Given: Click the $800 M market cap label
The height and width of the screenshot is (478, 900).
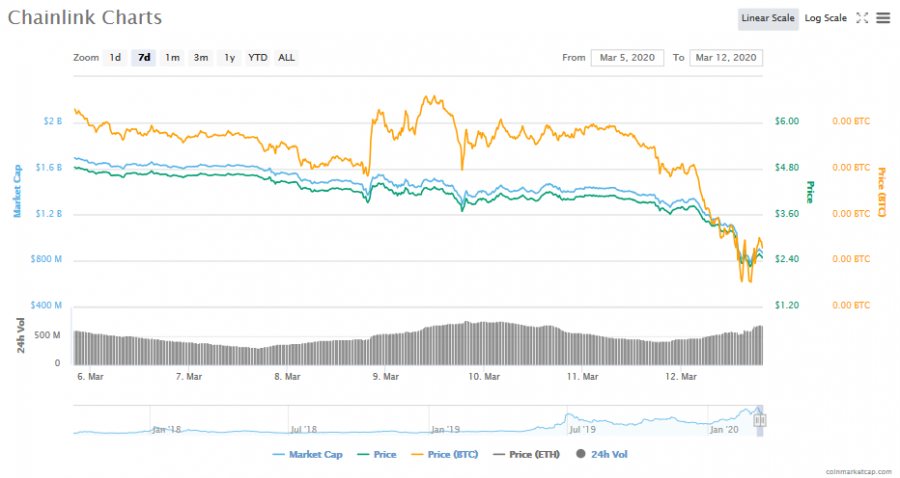Looking at the screenshot, I should pyautogui.click(x=46, y=259).
